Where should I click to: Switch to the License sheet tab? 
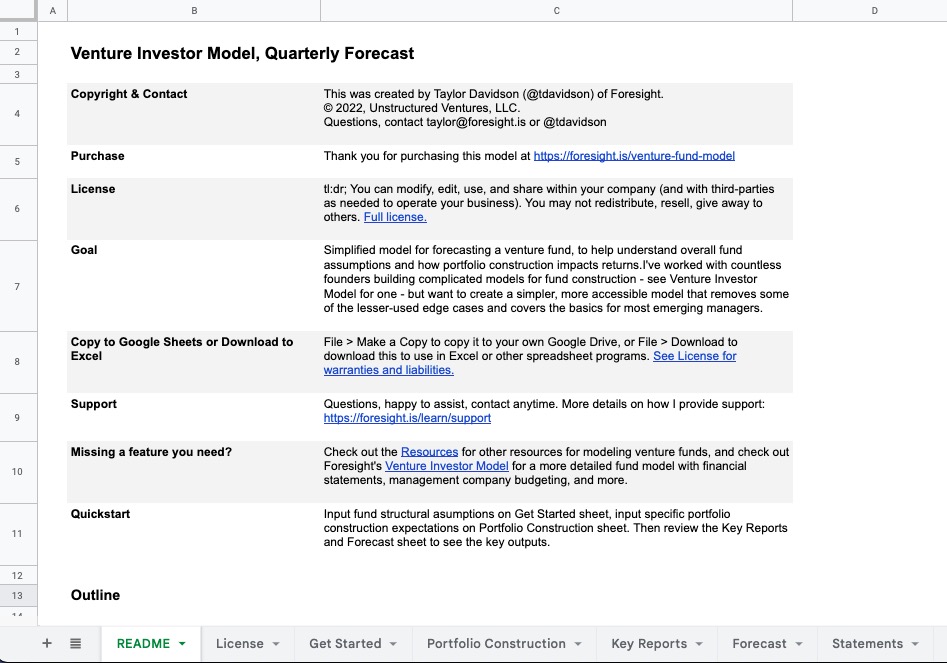coord(240,644)
